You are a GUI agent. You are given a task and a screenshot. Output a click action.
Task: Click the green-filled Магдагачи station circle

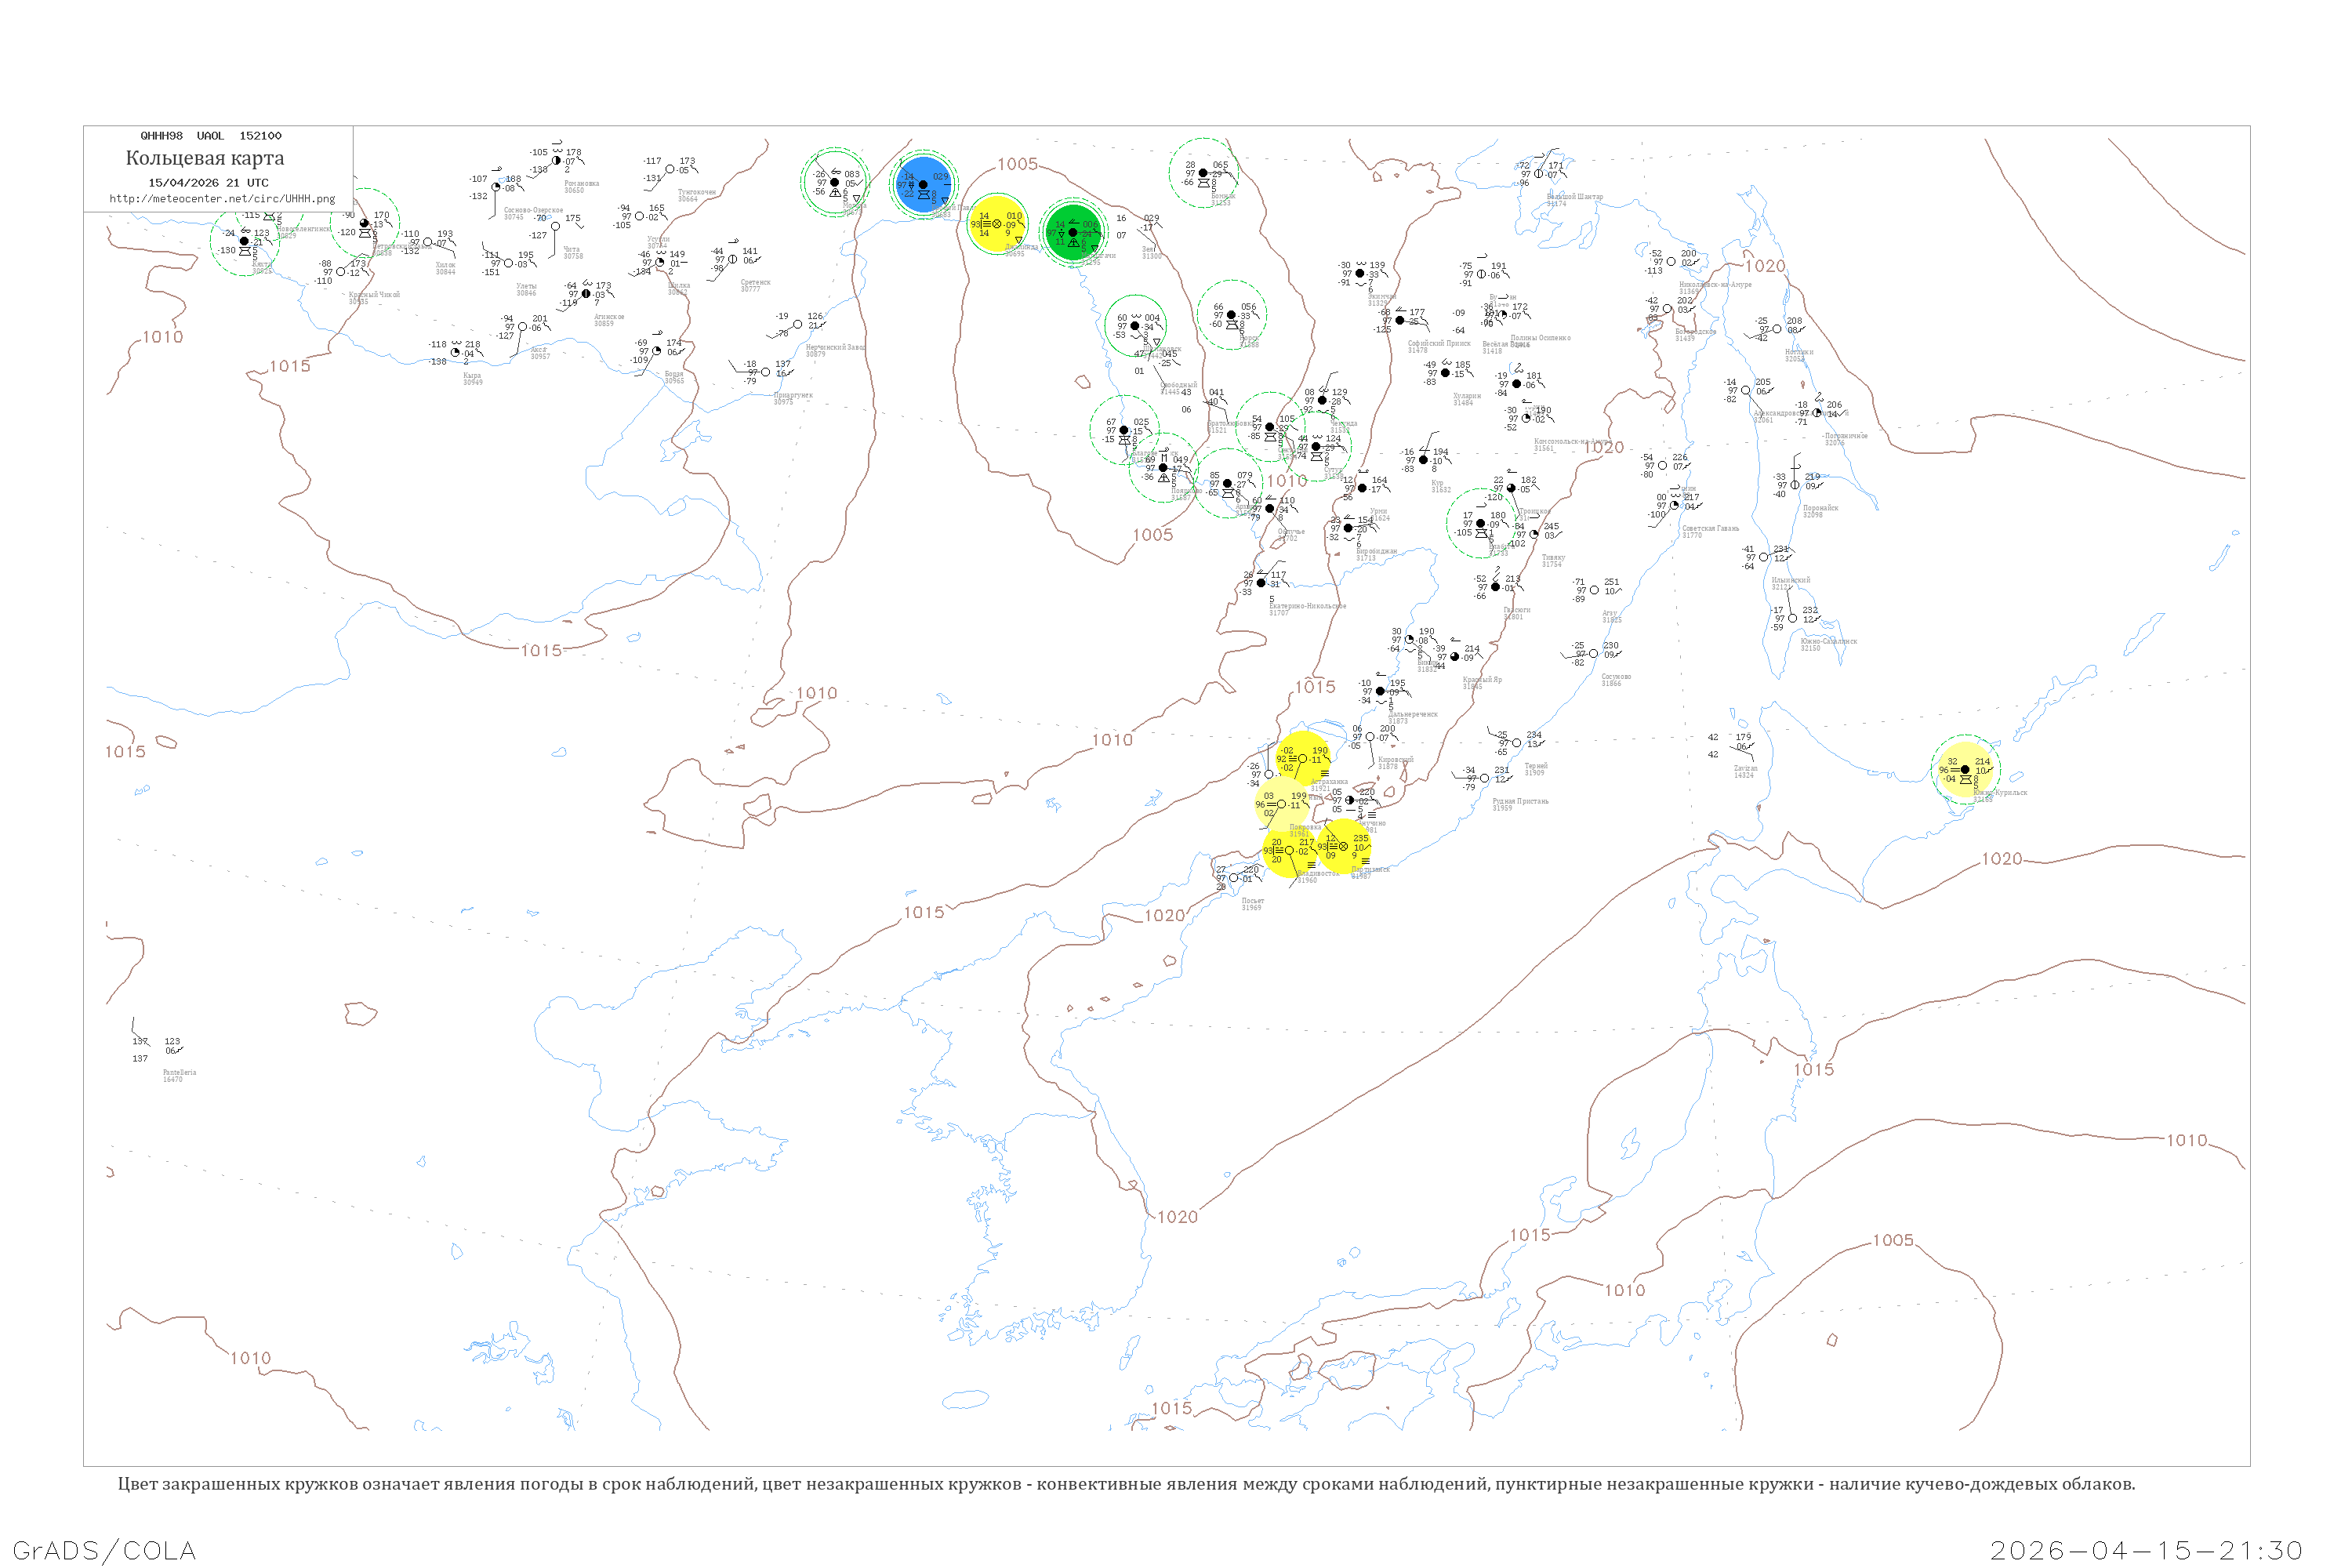[x=1072, y=233]
